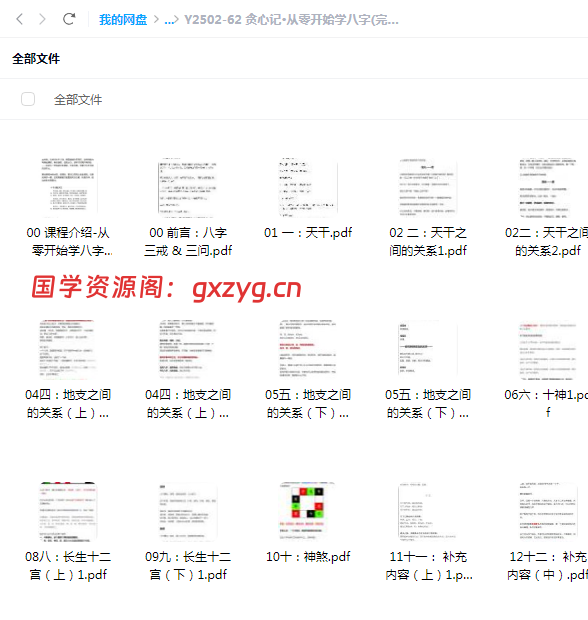Viewport: 588px width, 620px height.
Task: Open 08八：长生十二宫（上）1.pdf icon
Action: [68, 511]
